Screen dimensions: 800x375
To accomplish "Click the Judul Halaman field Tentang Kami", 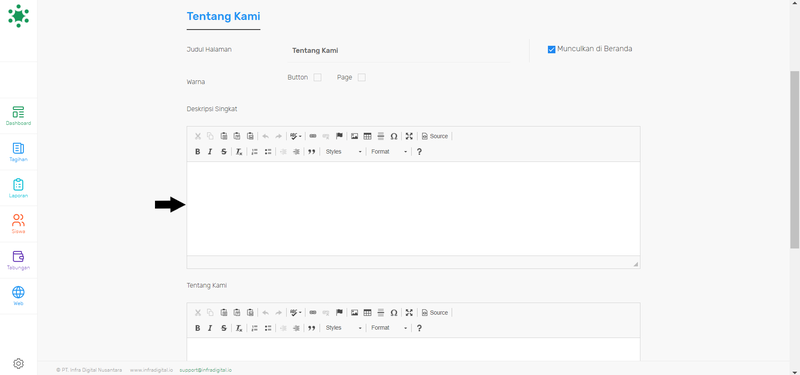I will pos(398,51).
